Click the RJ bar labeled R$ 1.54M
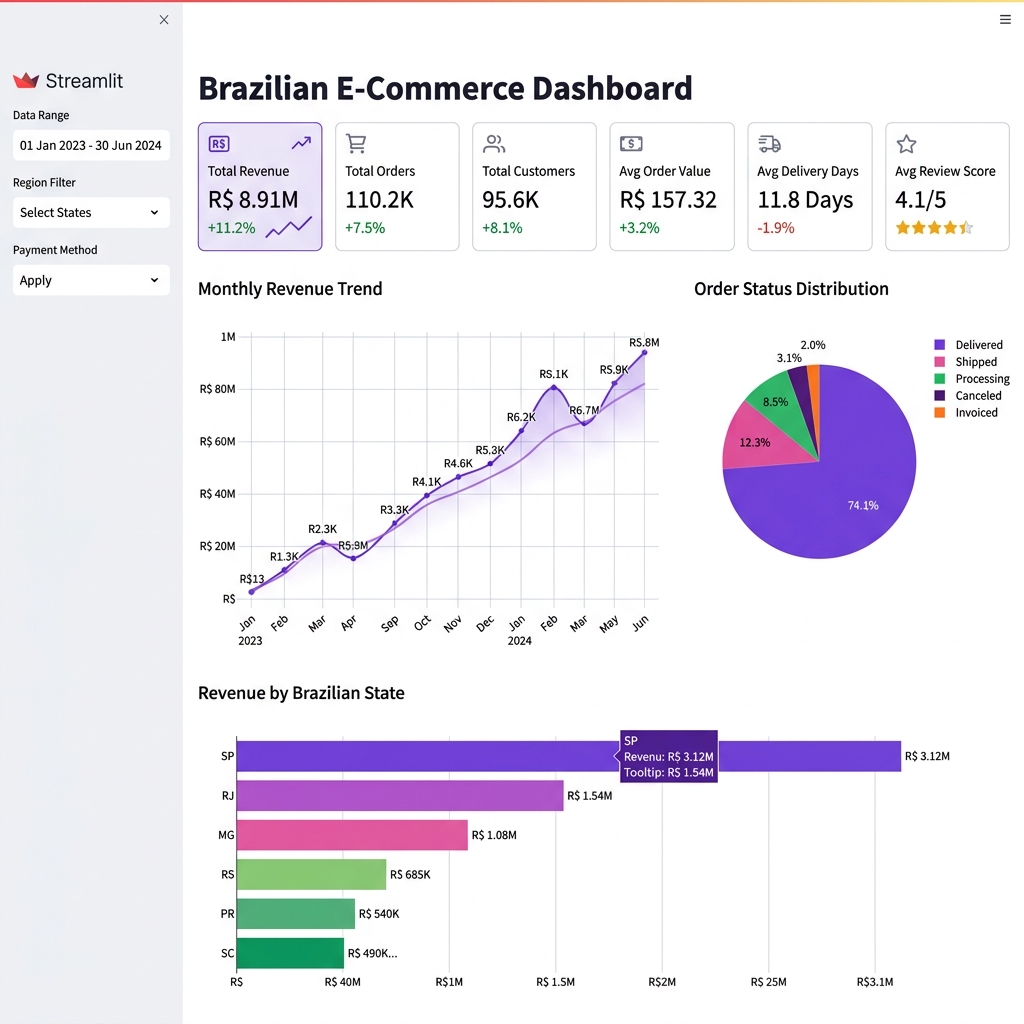The image size is (1024, 1024). [x=400, y=795]
